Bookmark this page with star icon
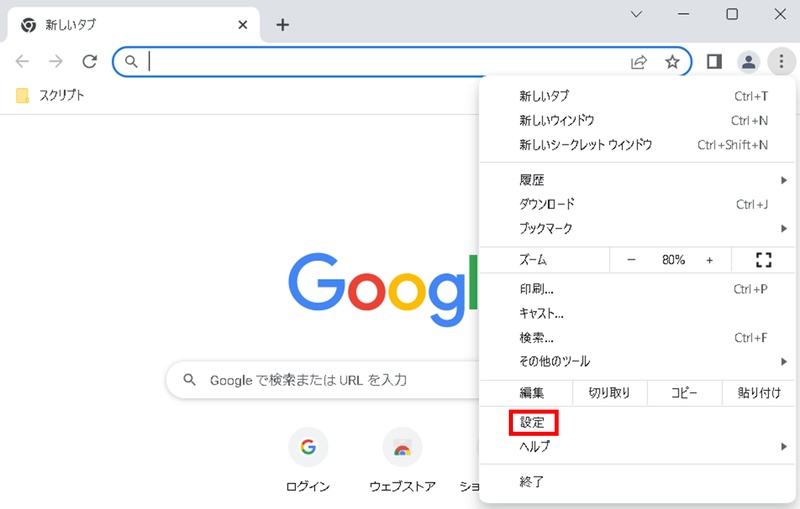The height and width of the screenshot is (509, 800). pyautogui.click(x=672, y=62)
